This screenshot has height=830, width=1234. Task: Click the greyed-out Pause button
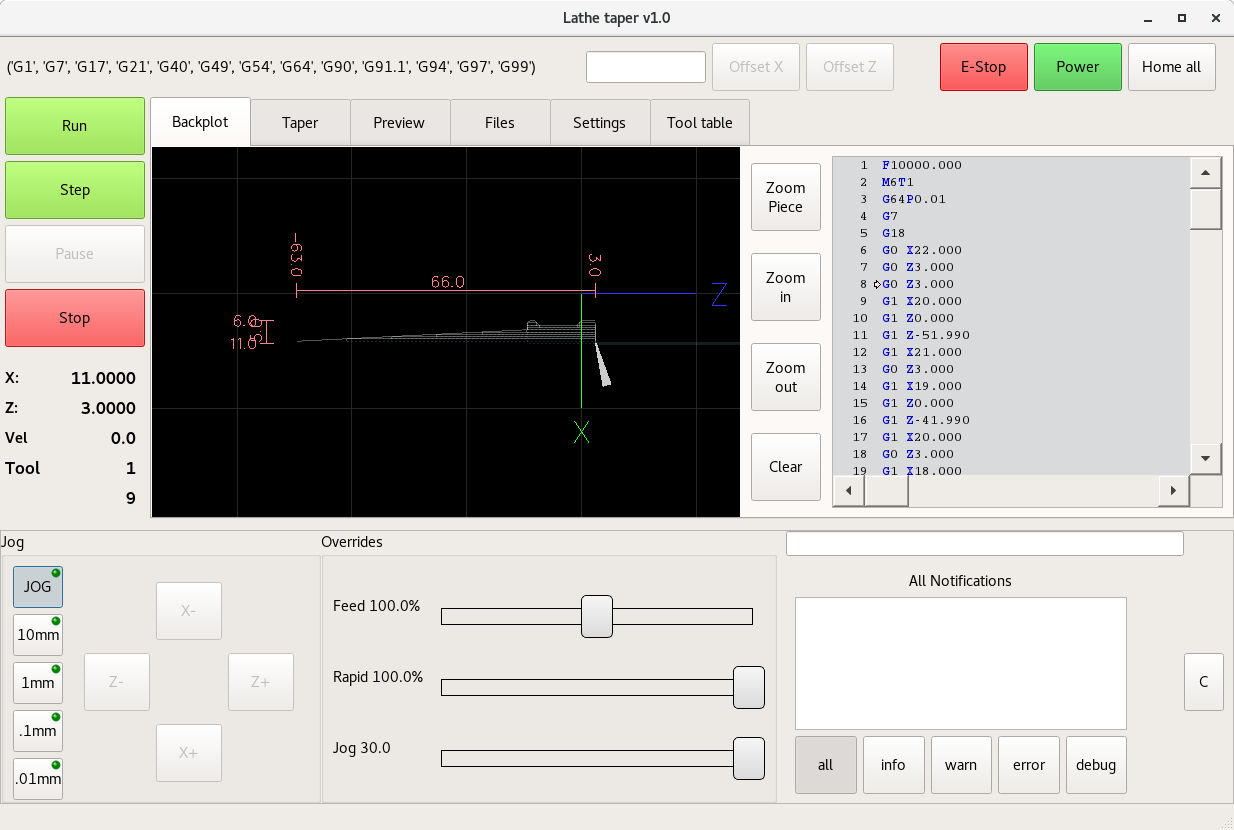point(75,254)
